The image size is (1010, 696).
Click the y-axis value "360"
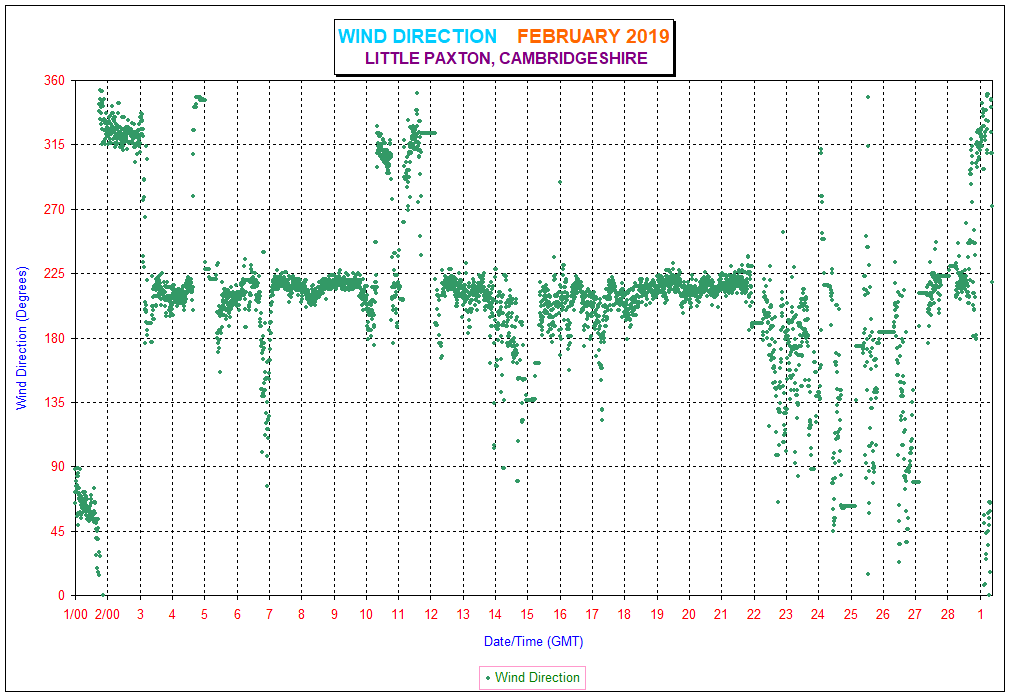click(54, 80)
